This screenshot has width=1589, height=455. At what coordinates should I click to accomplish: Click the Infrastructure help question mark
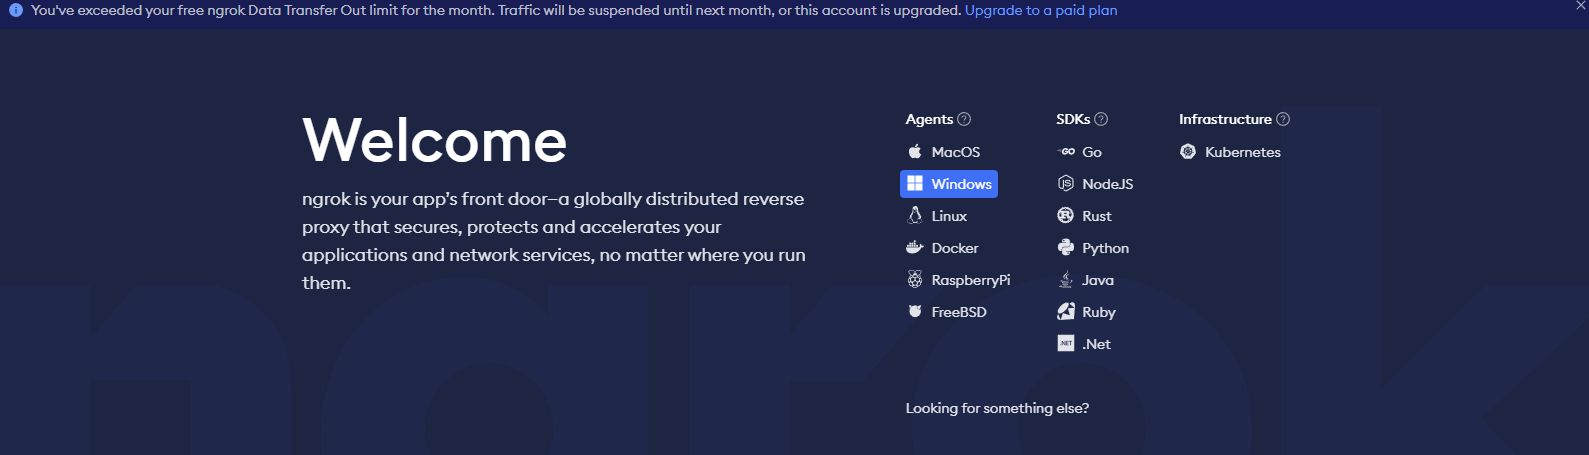tap(1283, 119)
